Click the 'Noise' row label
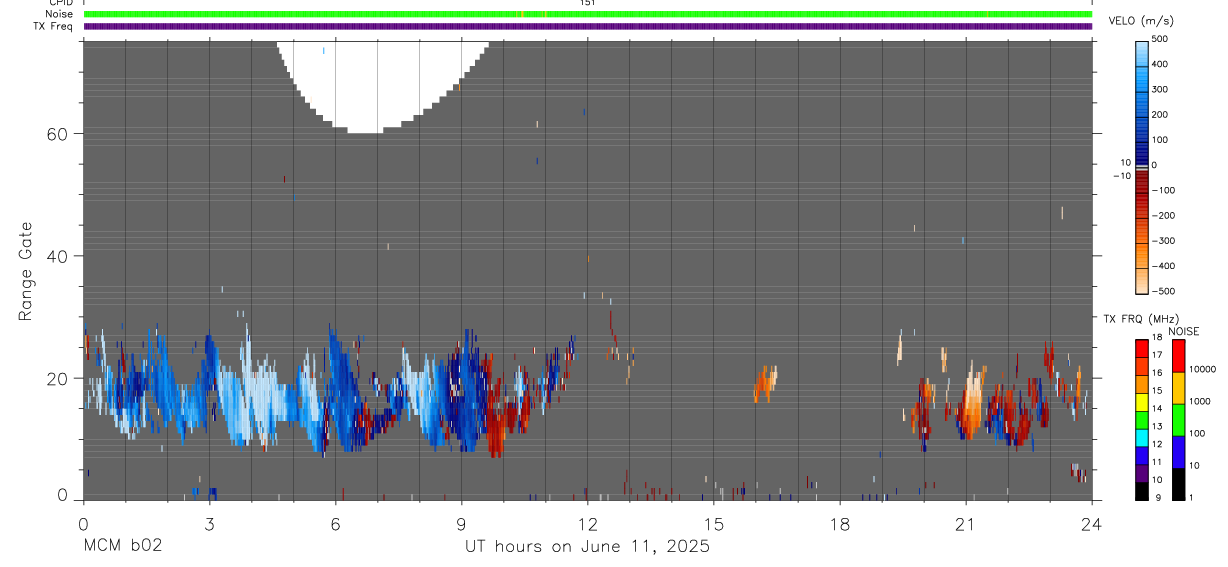 pyautogui.click(x=59, y=14)
